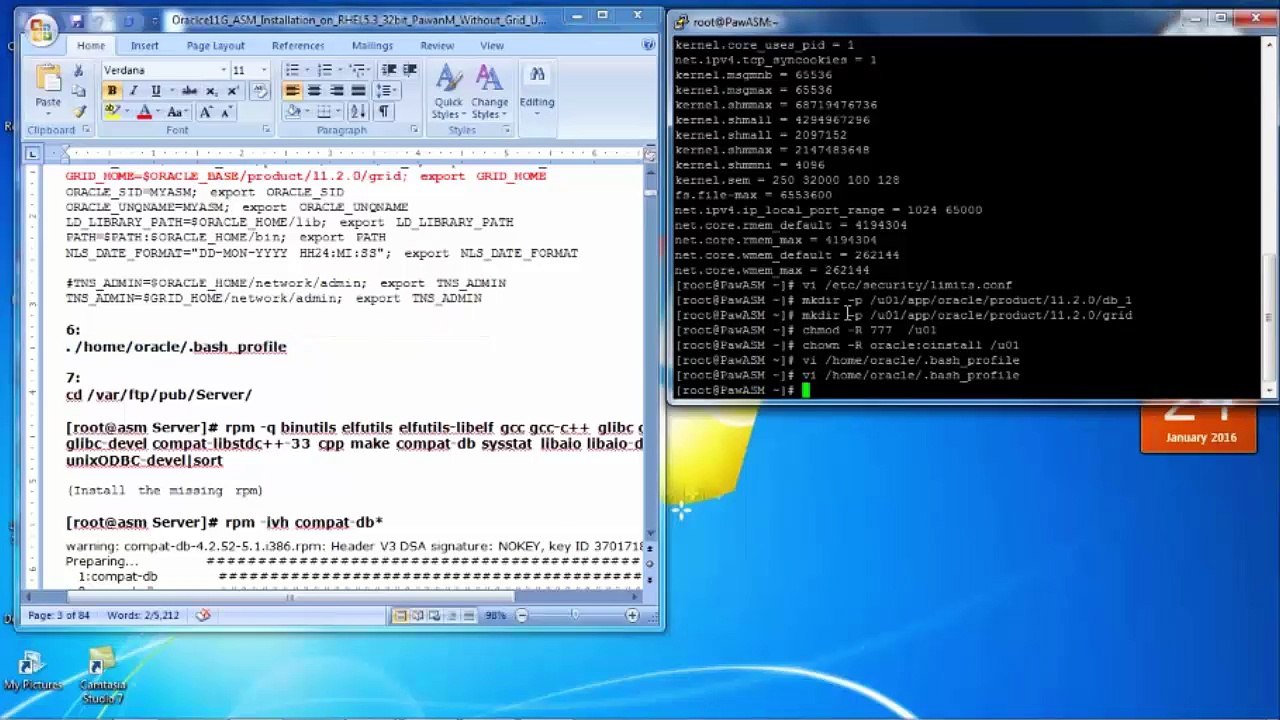Toggle Bold formatting
The width and height of the screenshot is (1280, 720).
click(112, 91)
